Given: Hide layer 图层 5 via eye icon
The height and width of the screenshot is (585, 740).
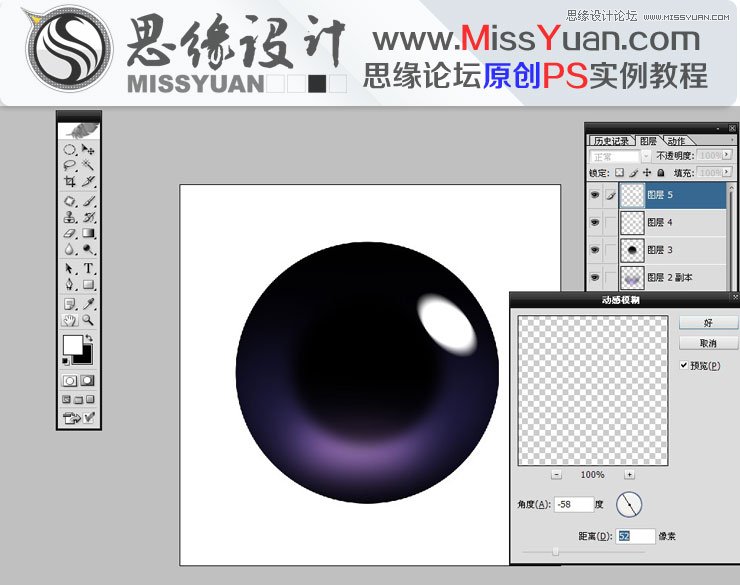Looking at the screenshot, I should tap(595, 194).
